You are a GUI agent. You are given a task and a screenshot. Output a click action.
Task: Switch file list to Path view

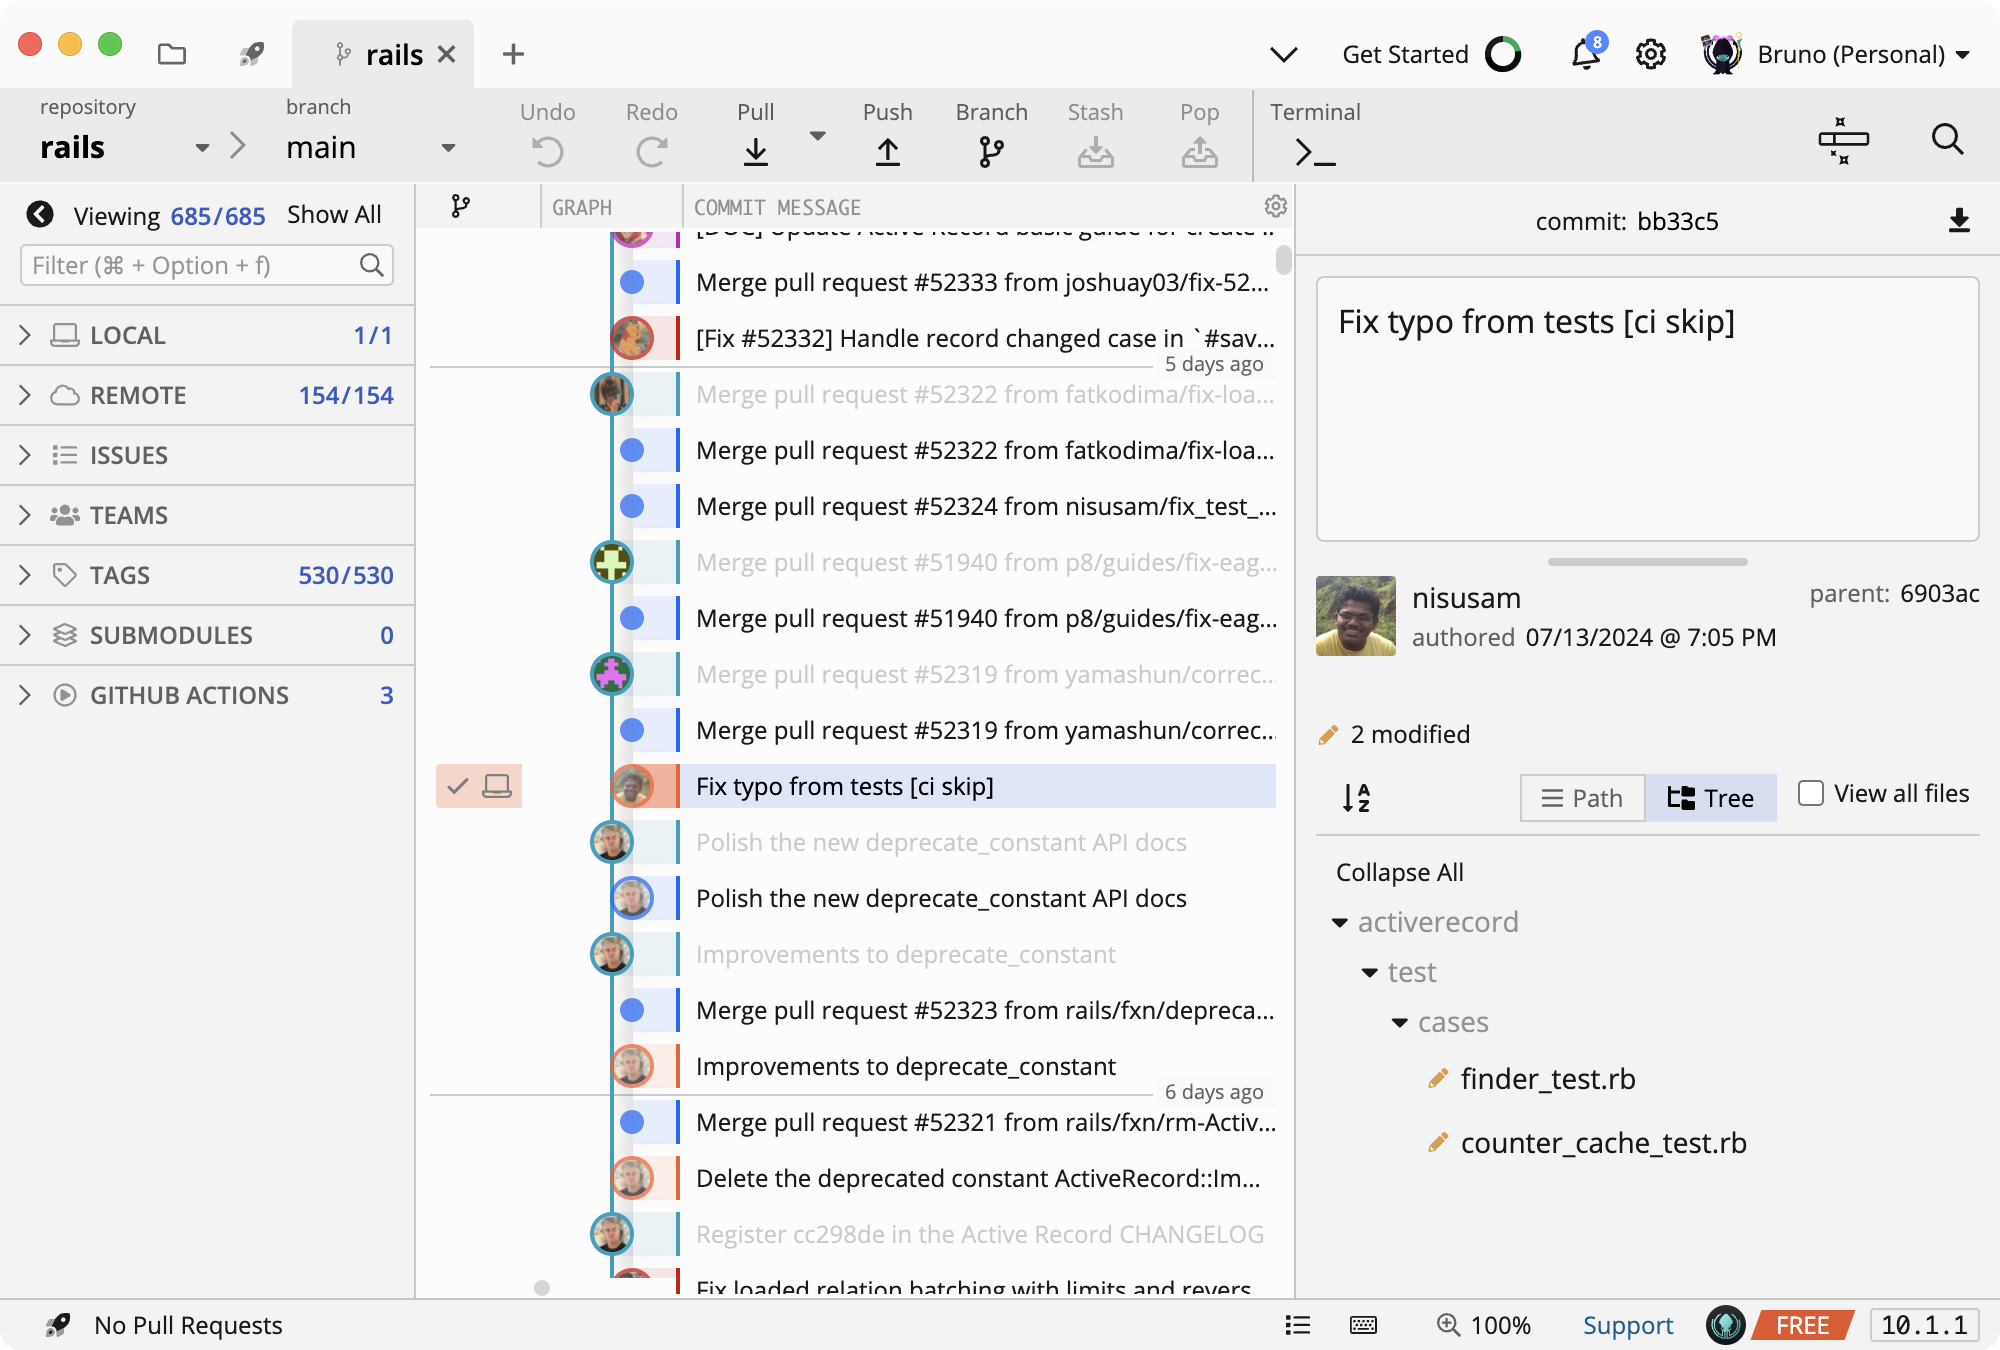click(1582, 798)
